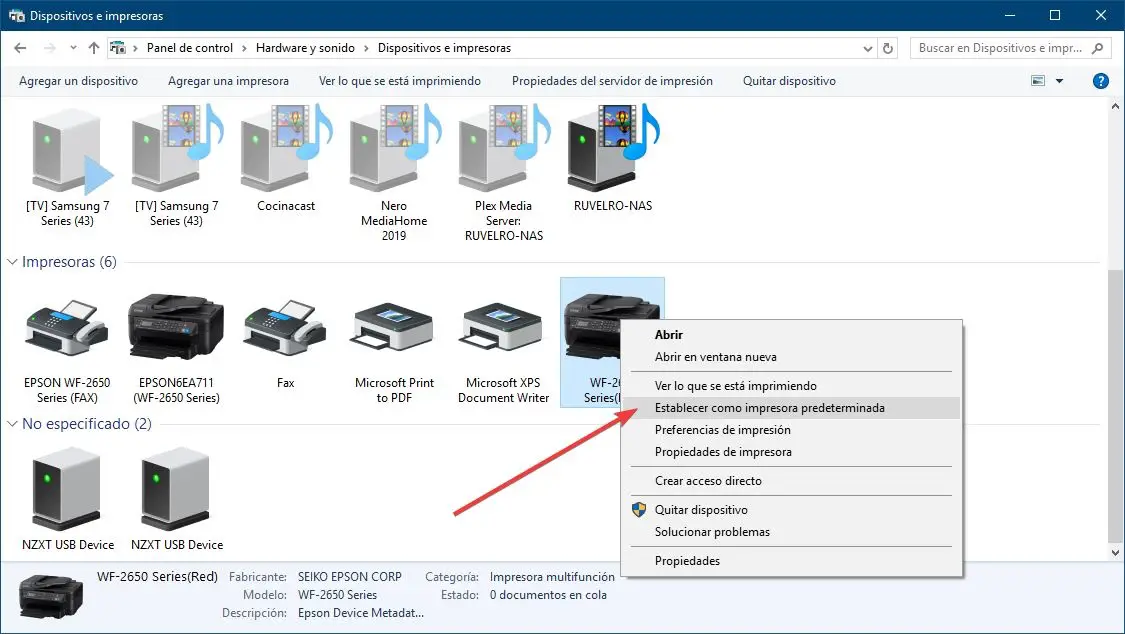Click the Impresora multifunción category value
Image resolution: width=1125 pixels, height=634 pixels.
click(552, 577)
